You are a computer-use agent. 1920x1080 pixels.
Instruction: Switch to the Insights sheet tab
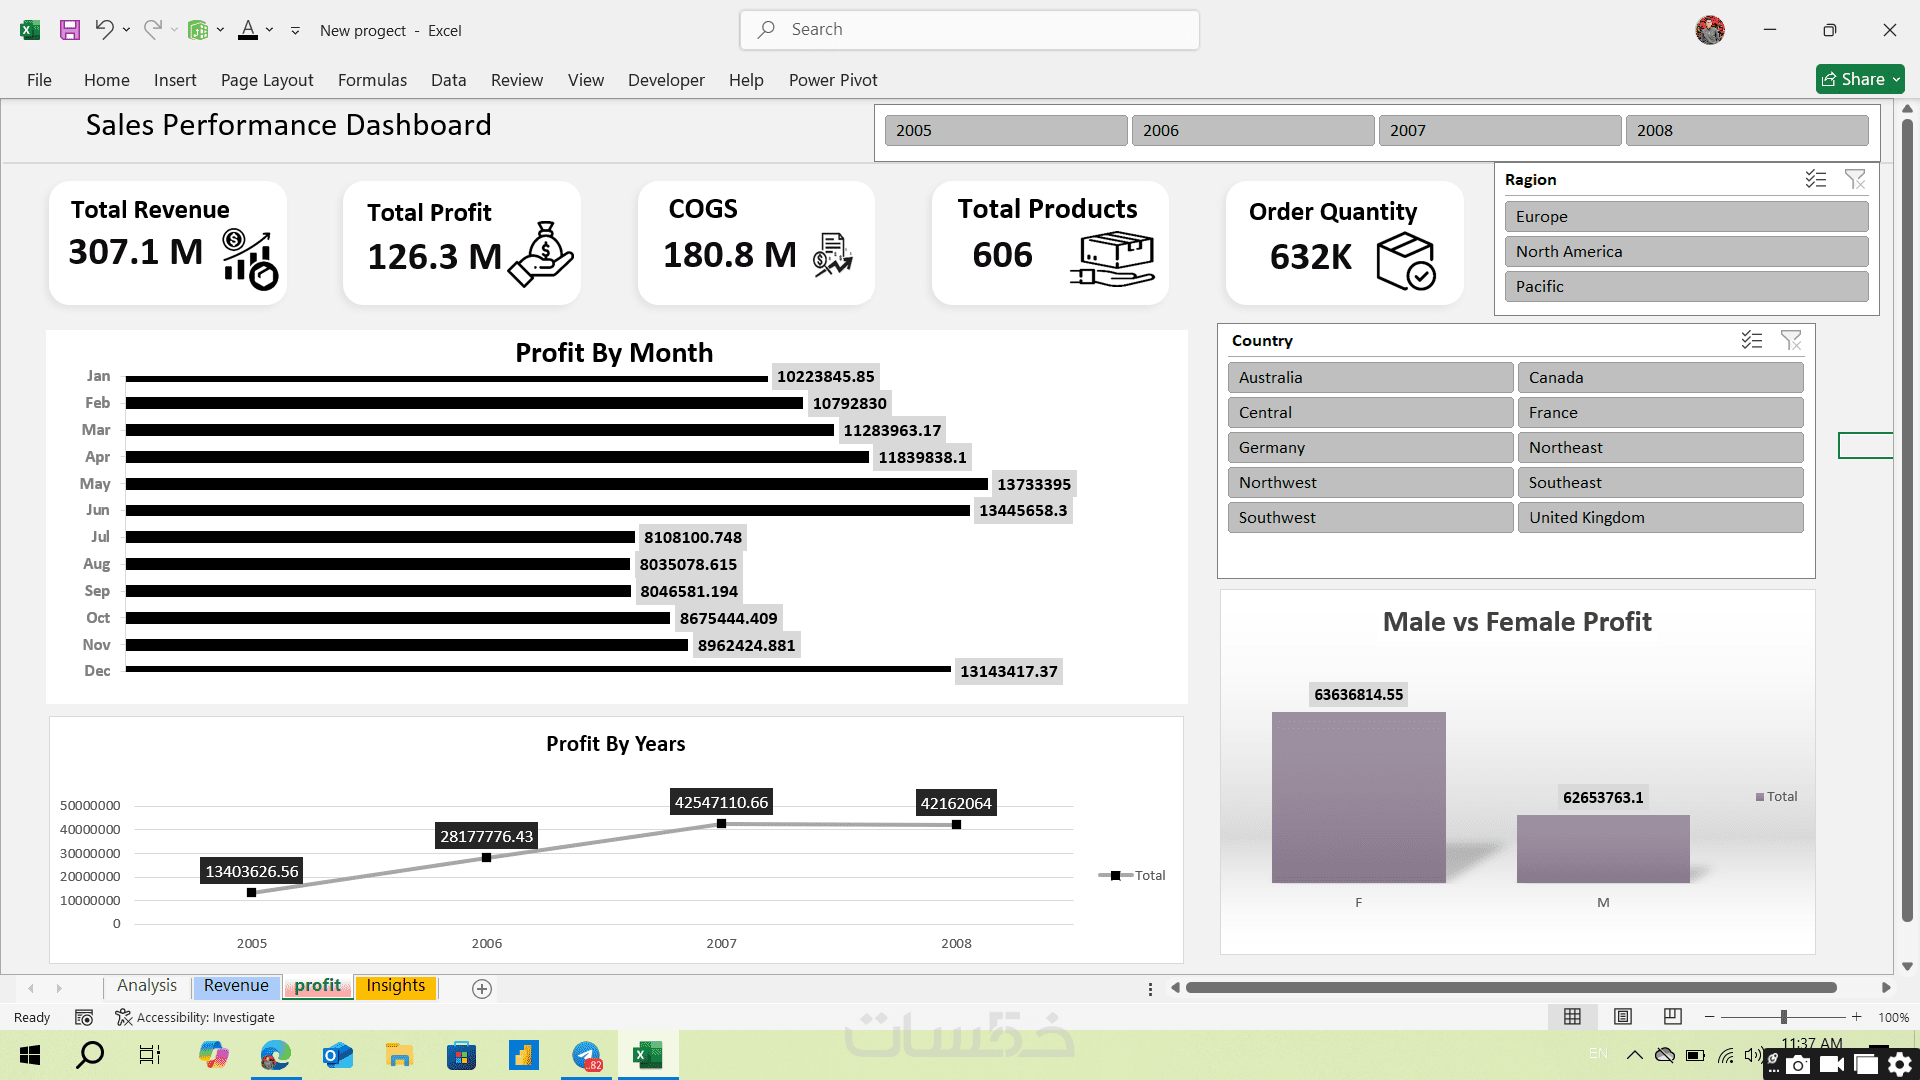[x=395, y=986]
